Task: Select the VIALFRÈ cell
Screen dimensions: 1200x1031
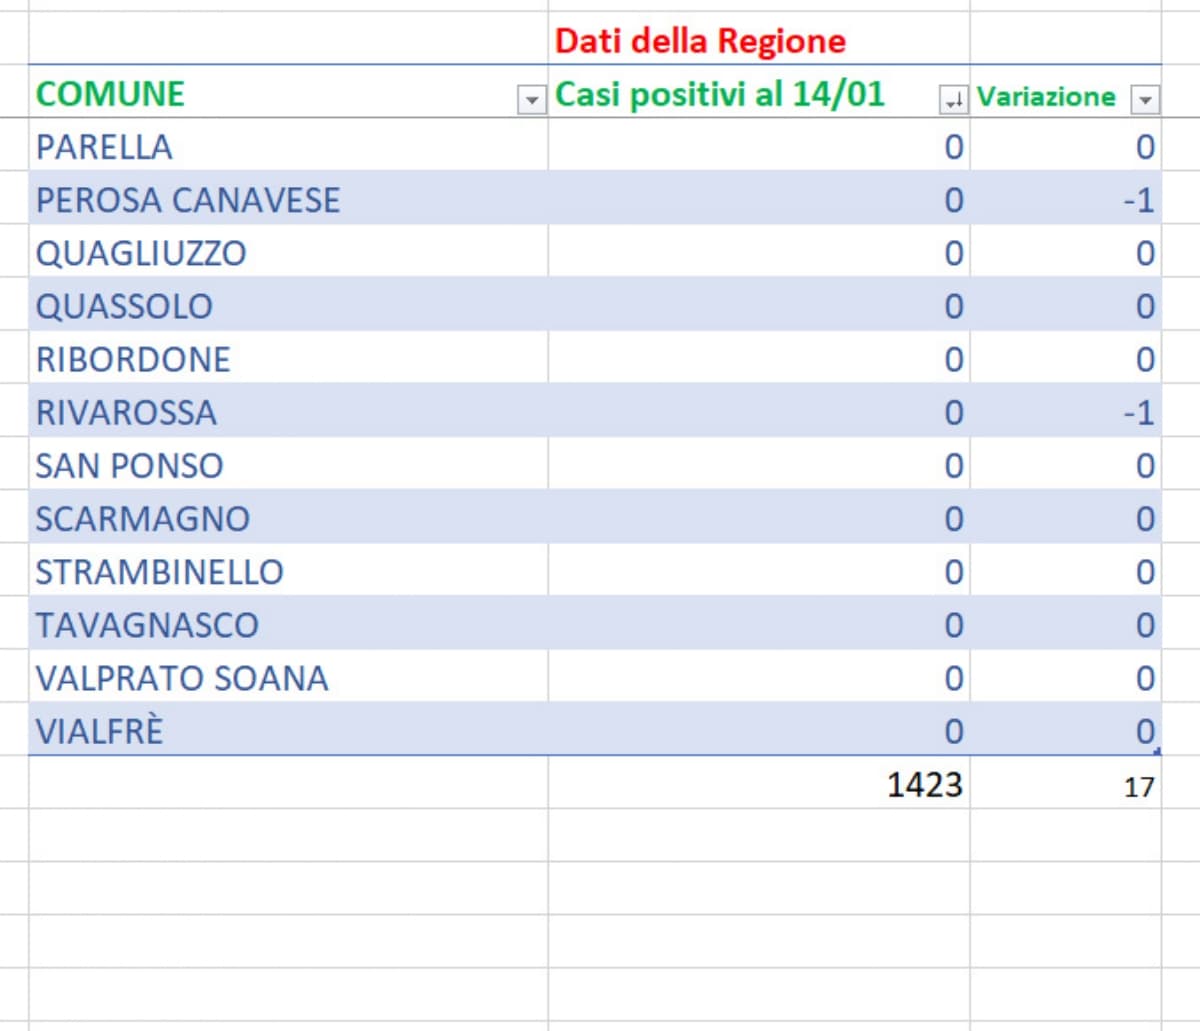Action: 99,731
